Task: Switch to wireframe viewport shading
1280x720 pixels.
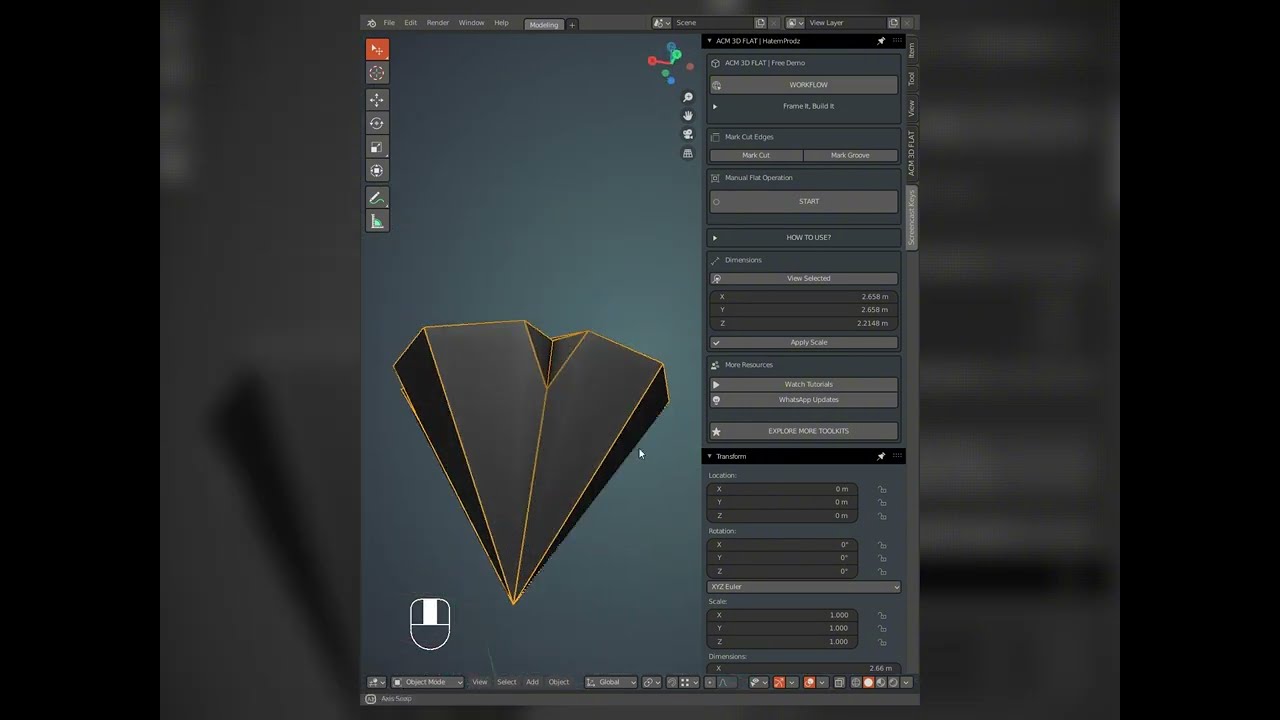Action: click(856, 682)
